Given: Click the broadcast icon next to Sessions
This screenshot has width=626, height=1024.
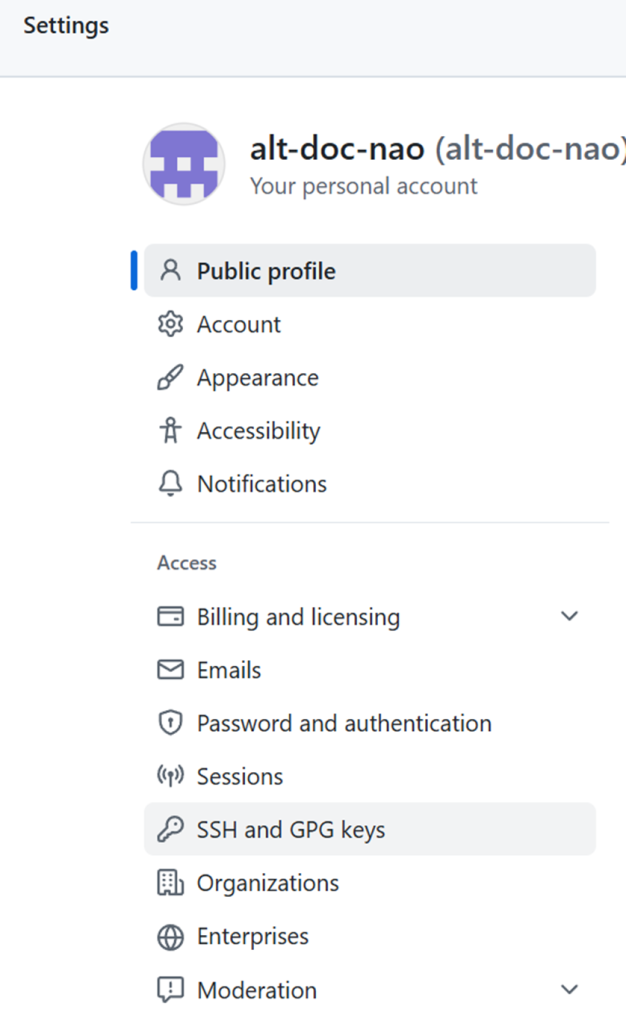Looking at the screenshot, I should coord(170,776).
